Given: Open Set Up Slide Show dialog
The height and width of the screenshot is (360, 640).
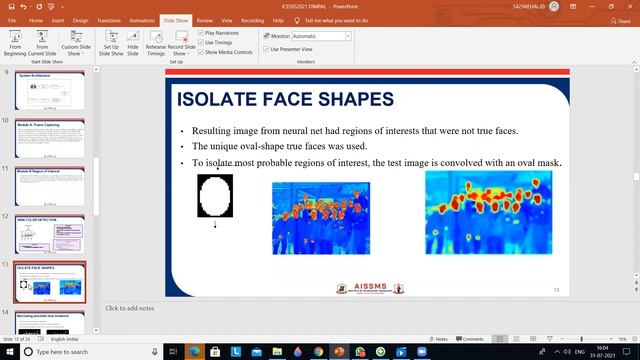Looking at the screenshot, I should (111, 43).
